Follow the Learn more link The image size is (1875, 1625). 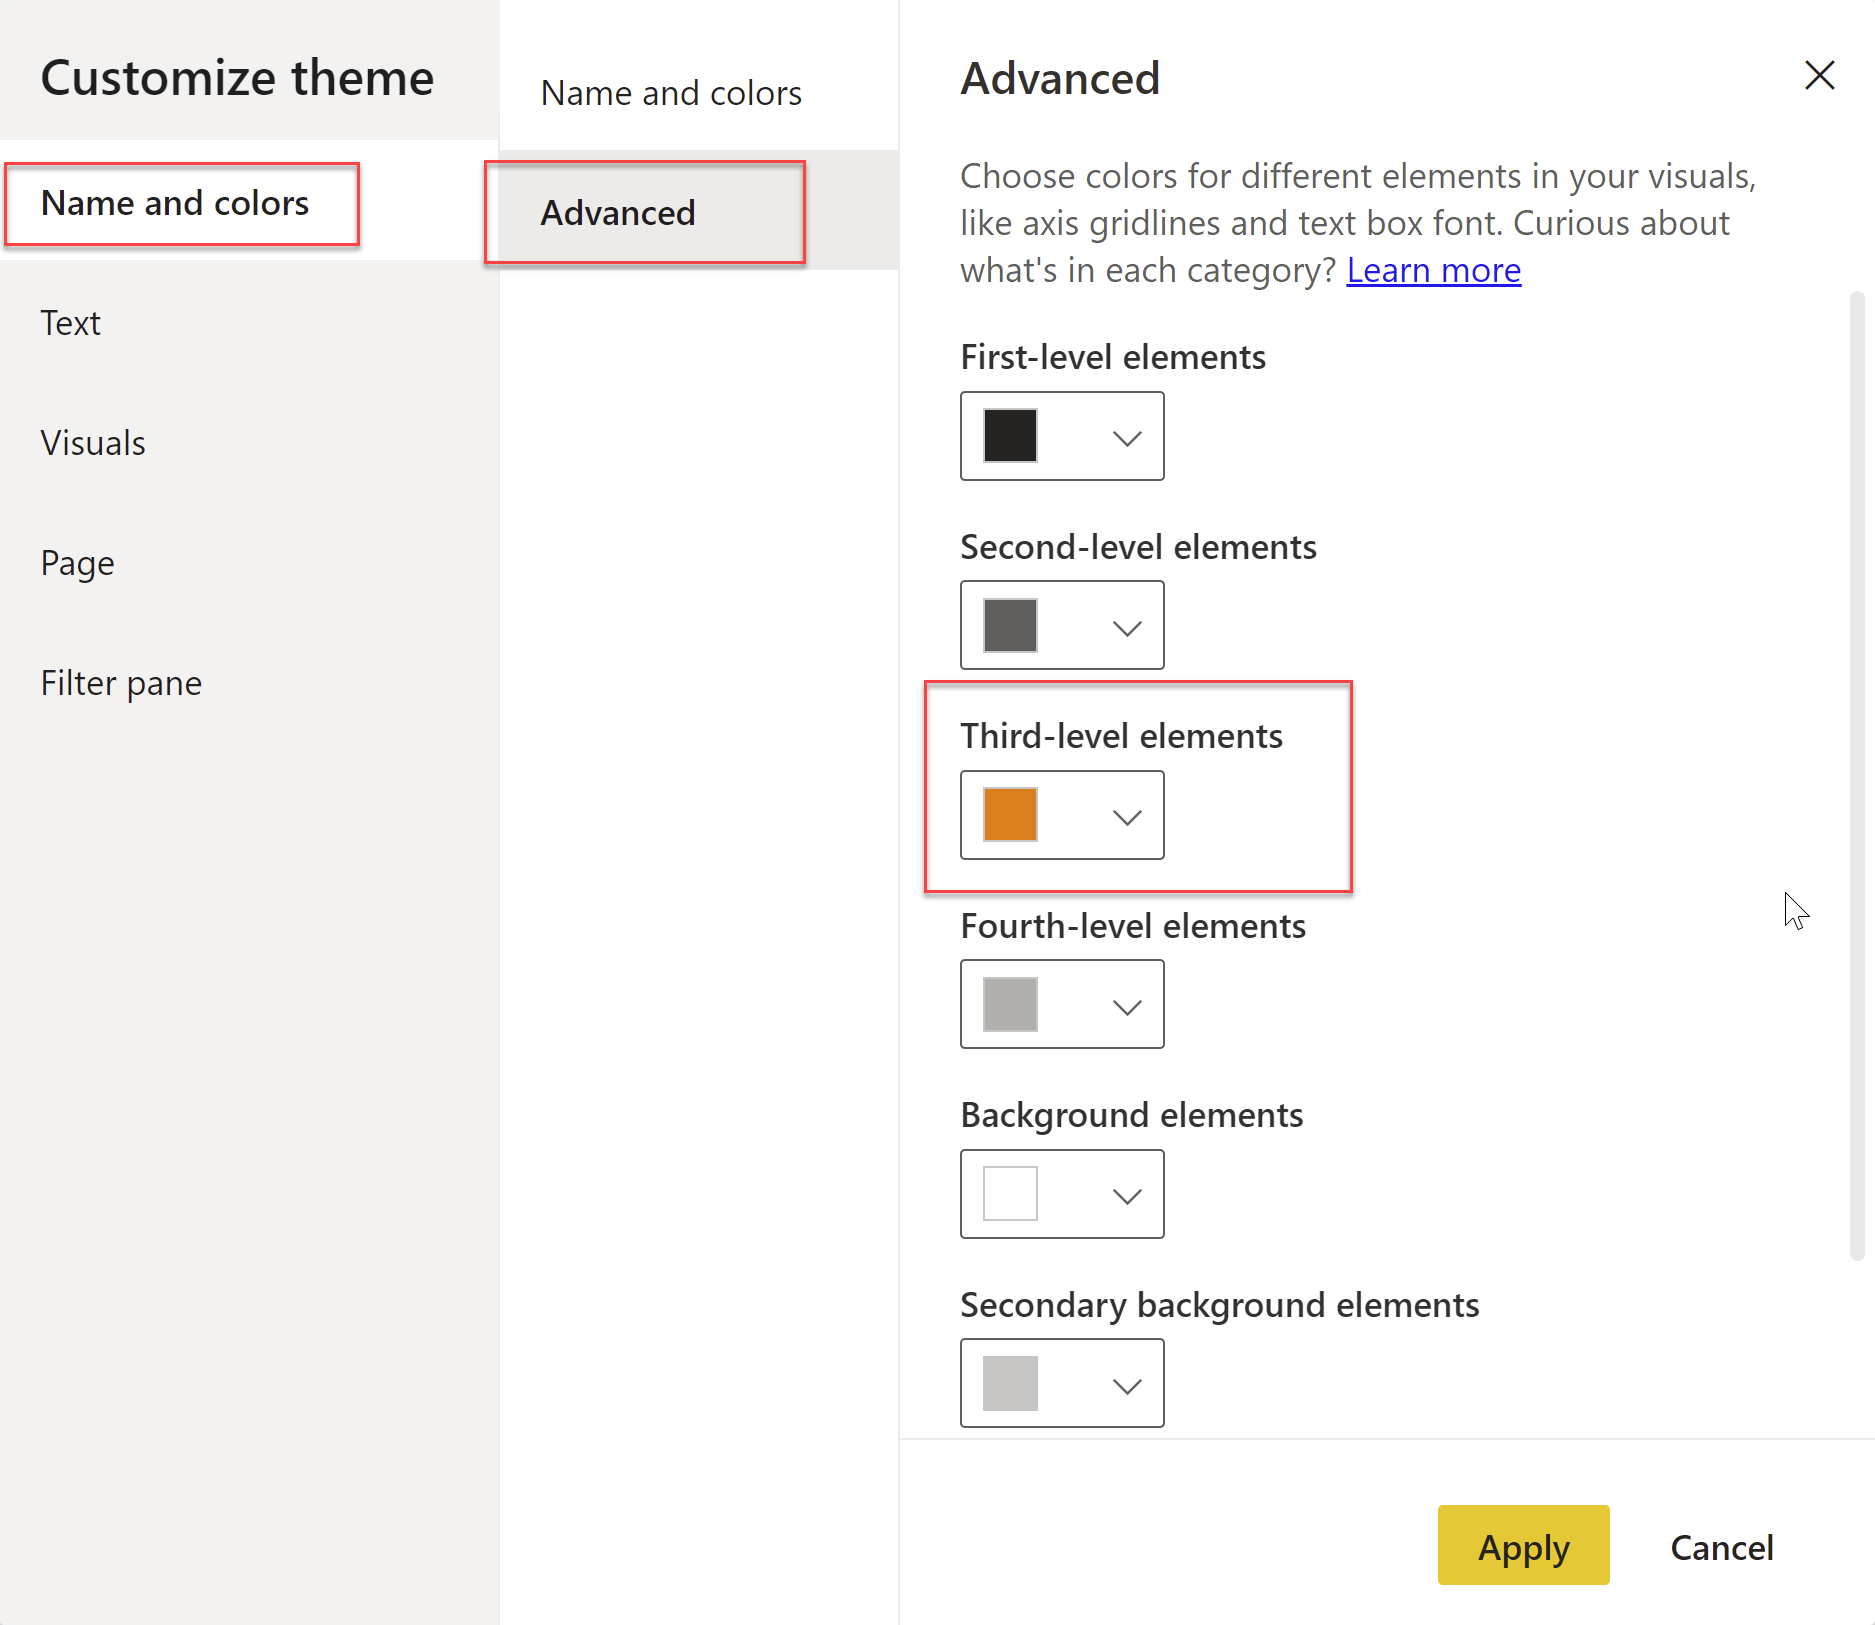point(1433,270)
